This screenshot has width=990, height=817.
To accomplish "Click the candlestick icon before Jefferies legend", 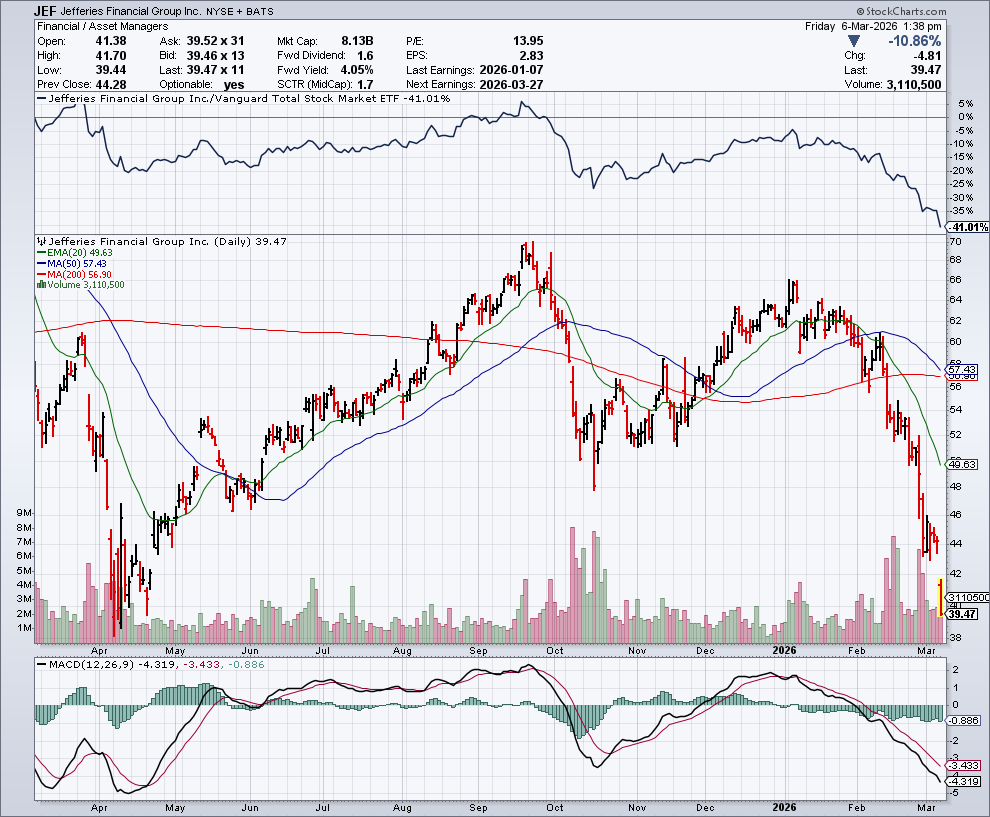I will pyautogui.click(x=40, y=241).
